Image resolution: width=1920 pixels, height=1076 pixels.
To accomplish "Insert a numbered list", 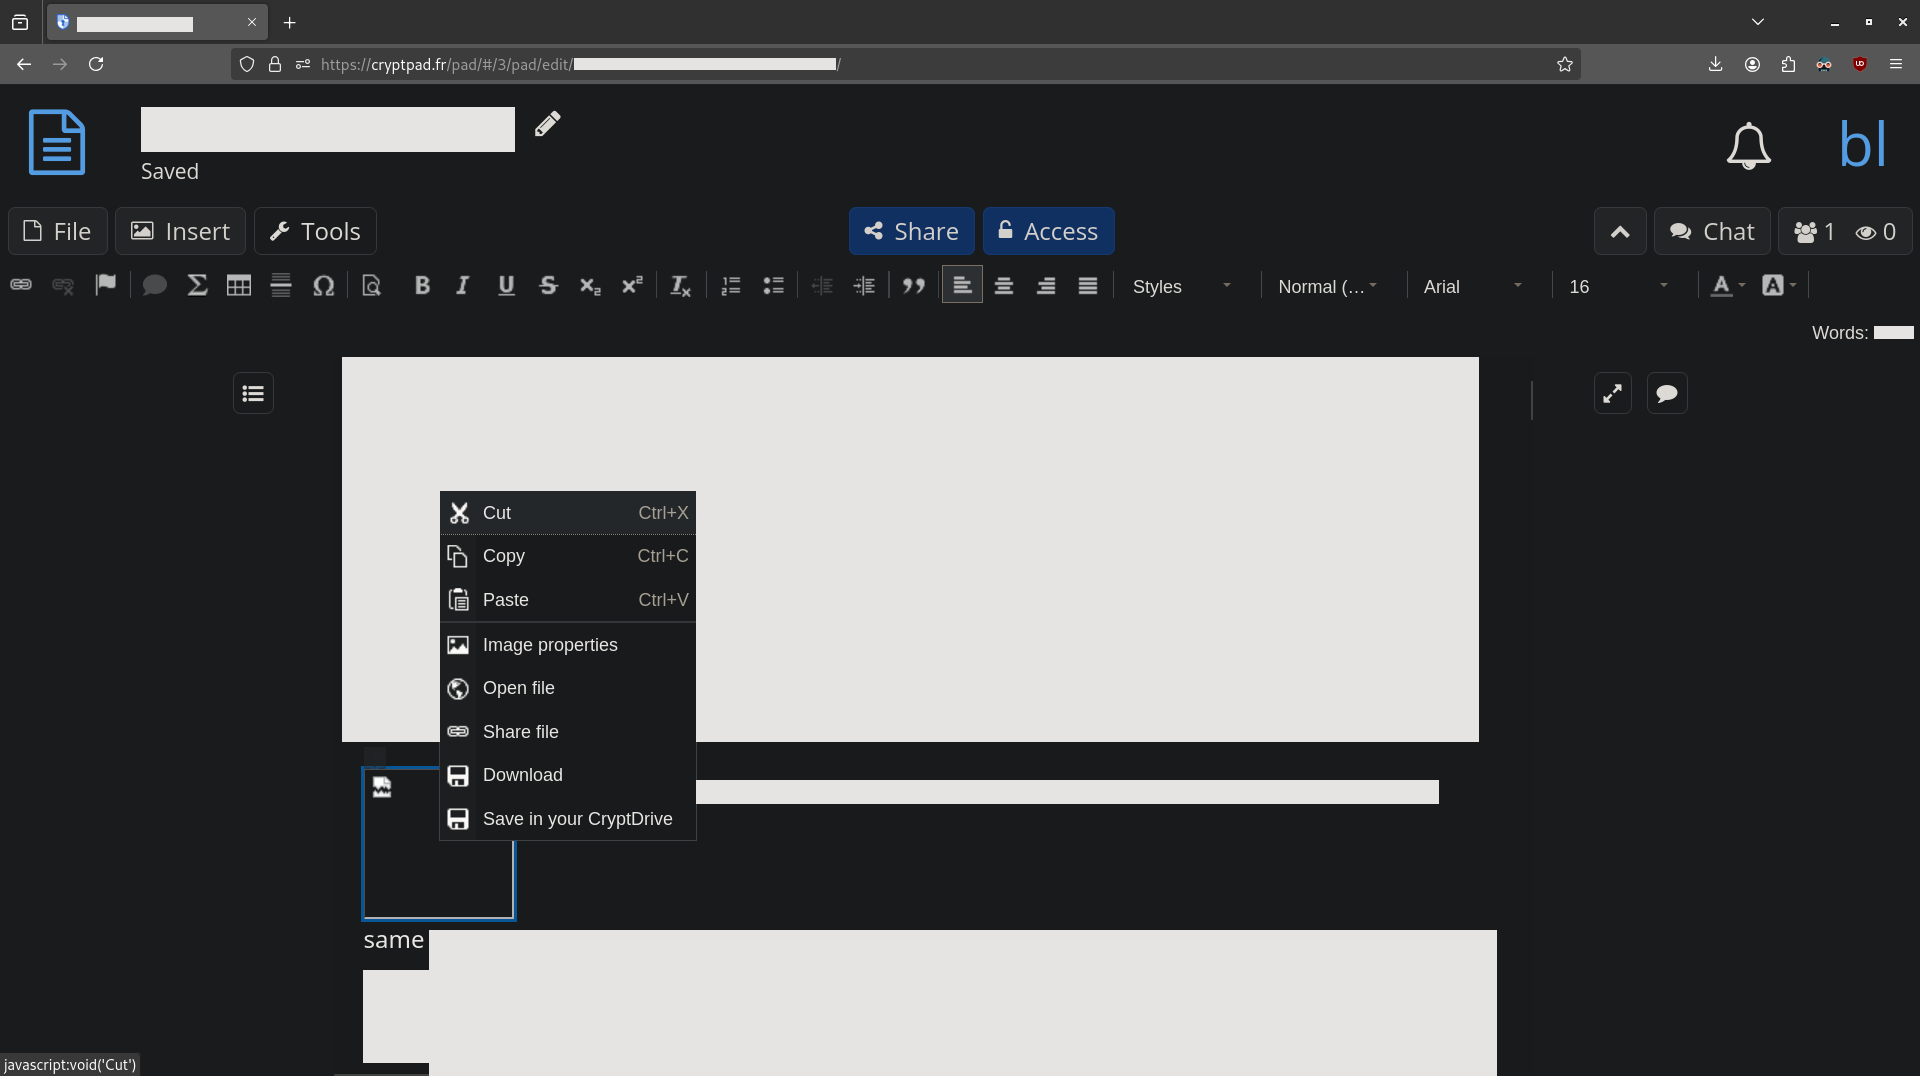I will (731, 286).
